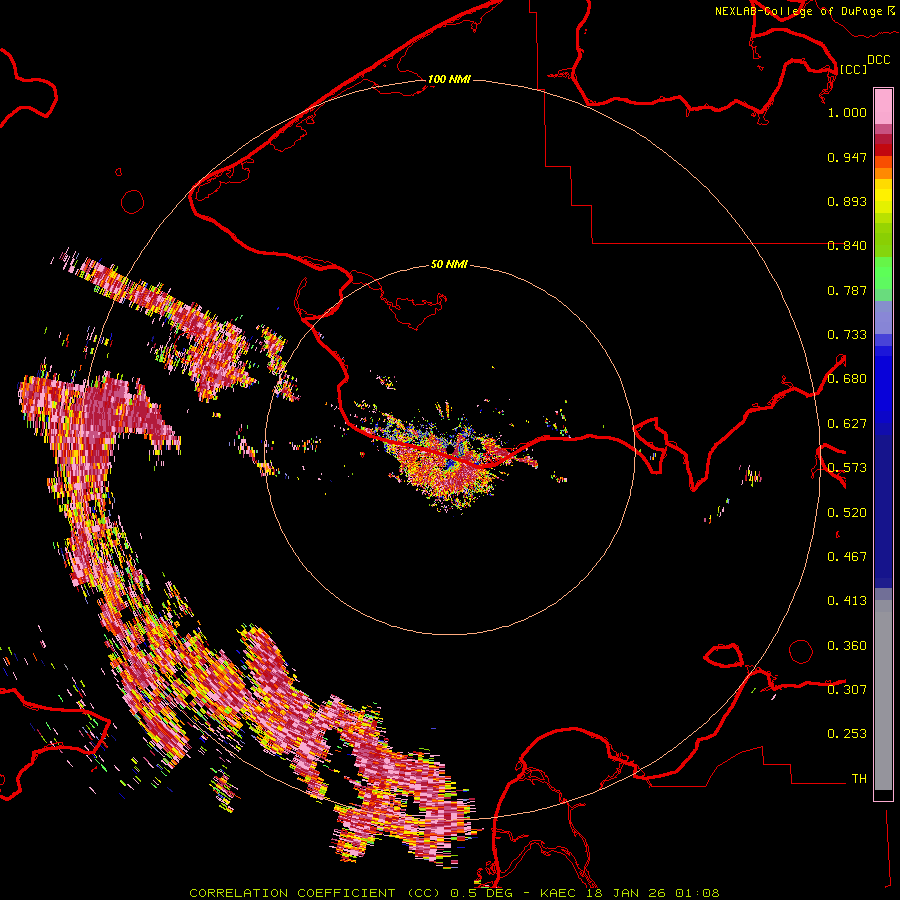Click the 50 NMI range ring label
This screenshot has height=900, width=900.
tap(449, 264)
